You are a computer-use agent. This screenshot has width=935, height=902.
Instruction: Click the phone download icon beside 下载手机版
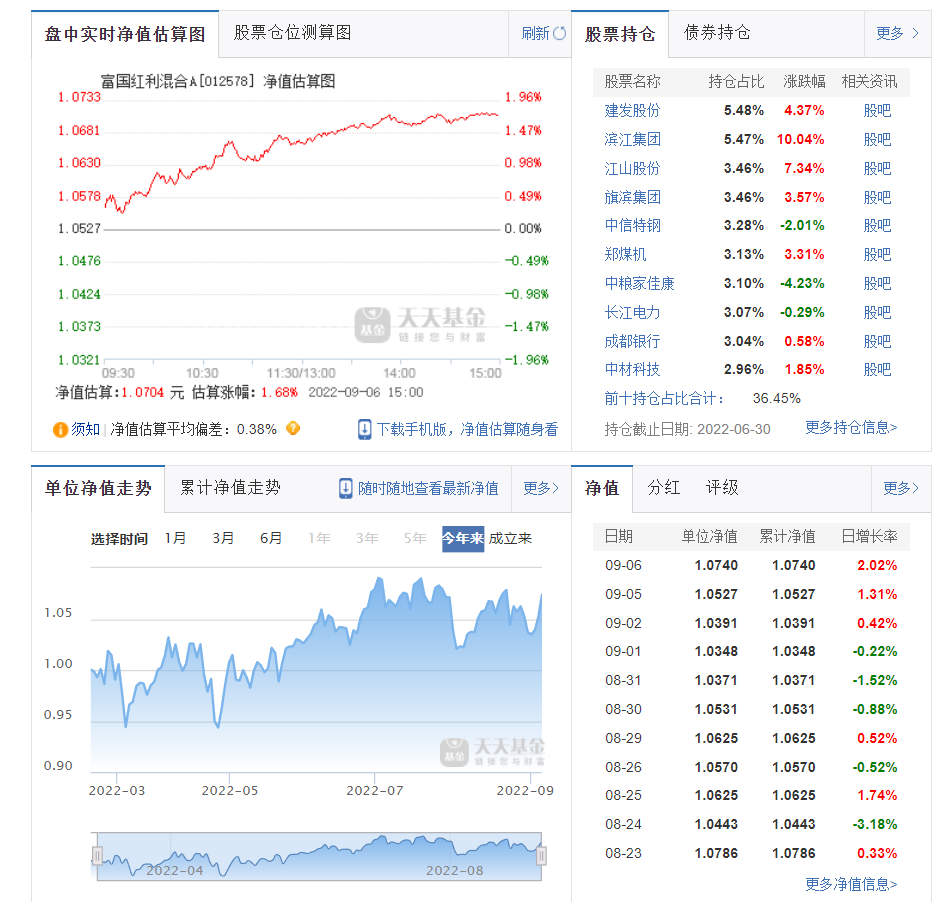coord(364,429)
